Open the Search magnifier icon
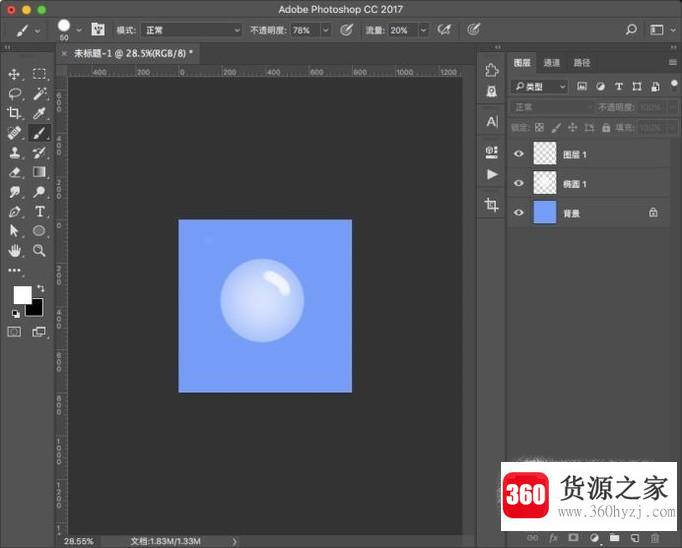 [x=631, y=30]
